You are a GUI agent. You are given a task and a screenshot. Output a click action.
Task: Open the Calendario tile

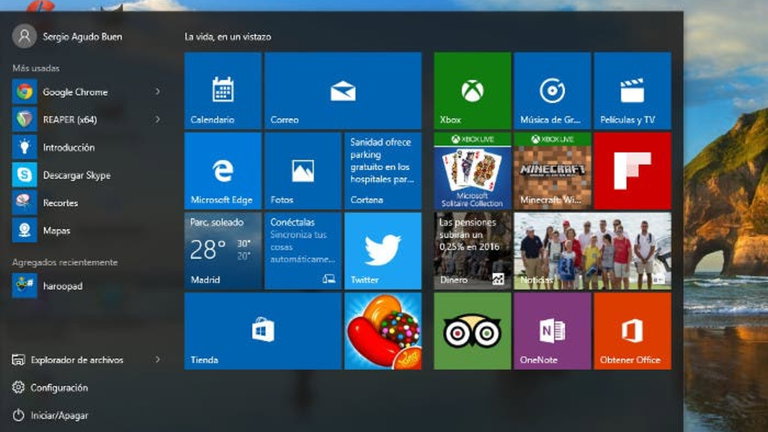tap(223, 91)
